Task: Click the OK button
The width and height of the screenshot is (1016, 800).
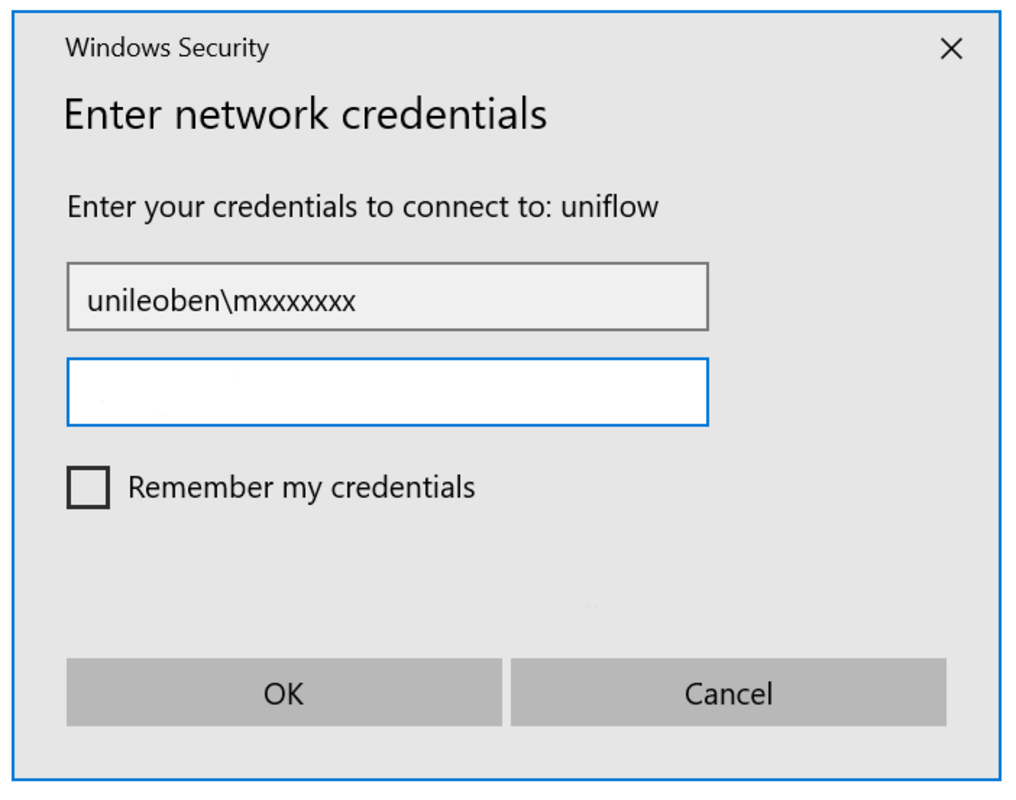Action: (284, 692)
